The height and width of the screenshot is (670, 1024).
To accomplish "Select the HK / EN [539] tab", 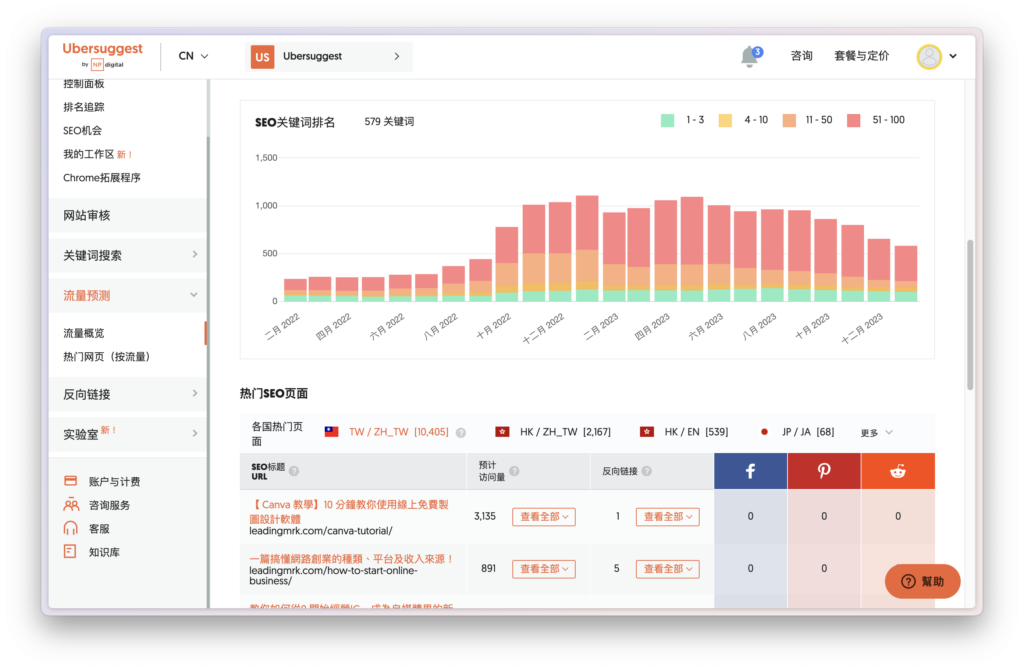I will (696, 432).
